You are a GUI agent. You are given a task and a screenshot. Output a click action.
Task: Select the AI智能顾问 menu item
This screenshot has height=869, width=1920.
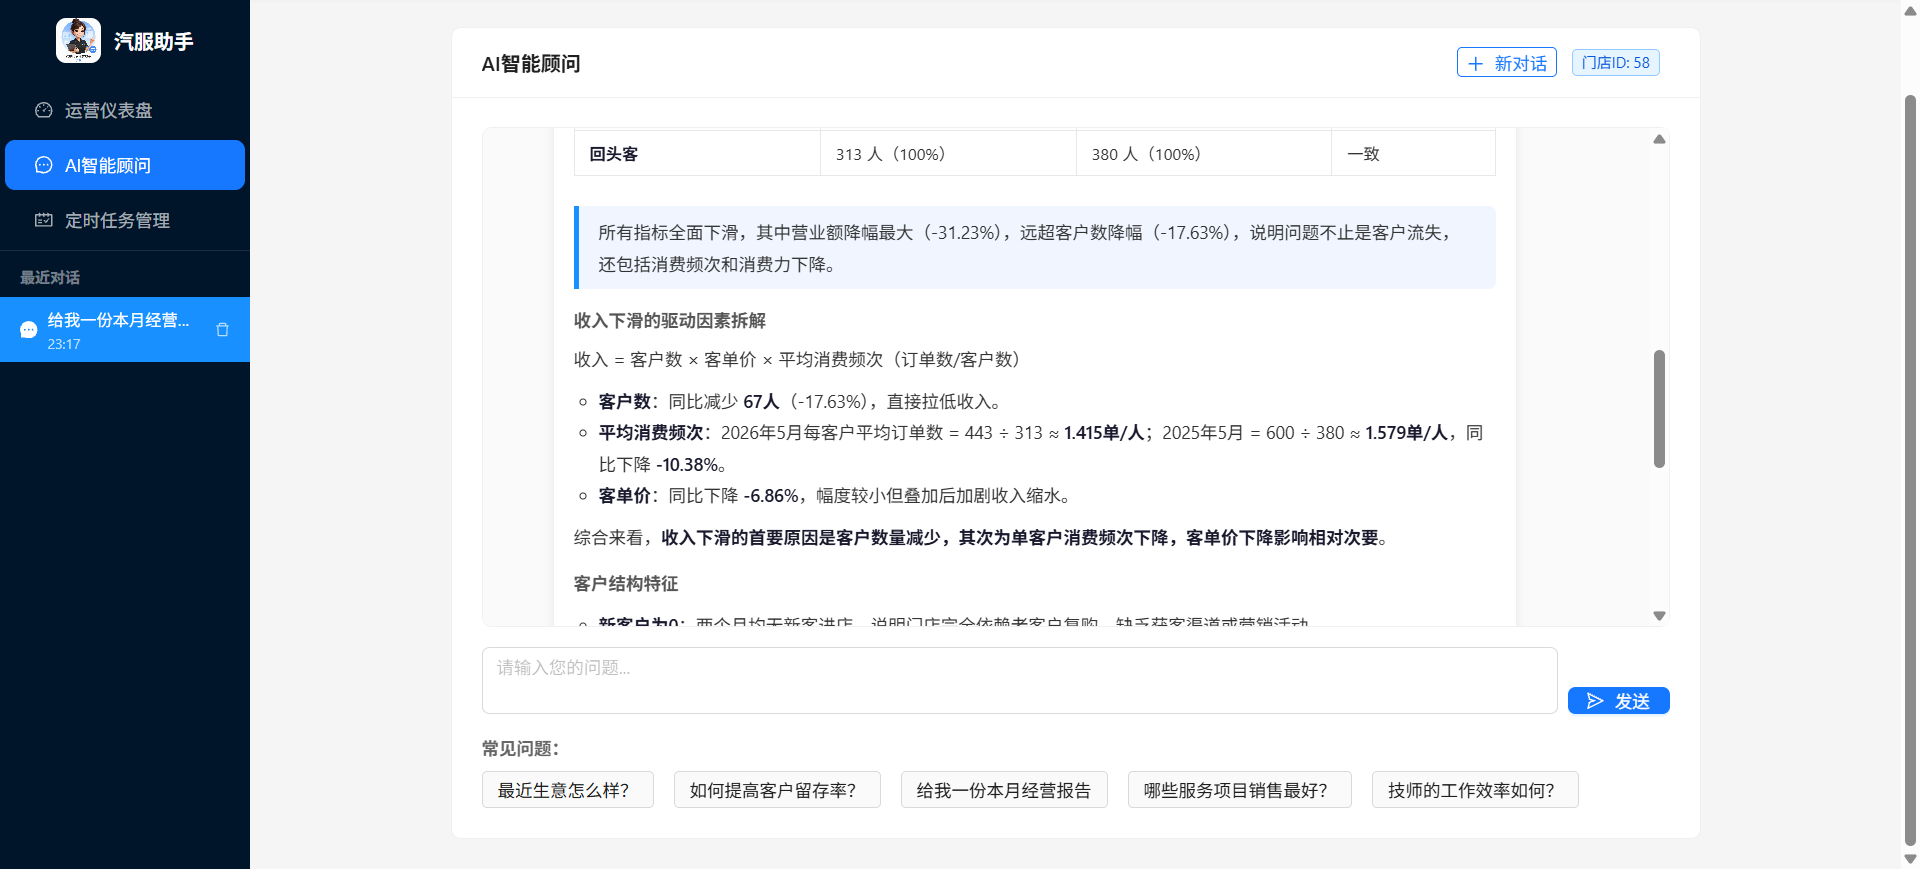pos(125,165)
